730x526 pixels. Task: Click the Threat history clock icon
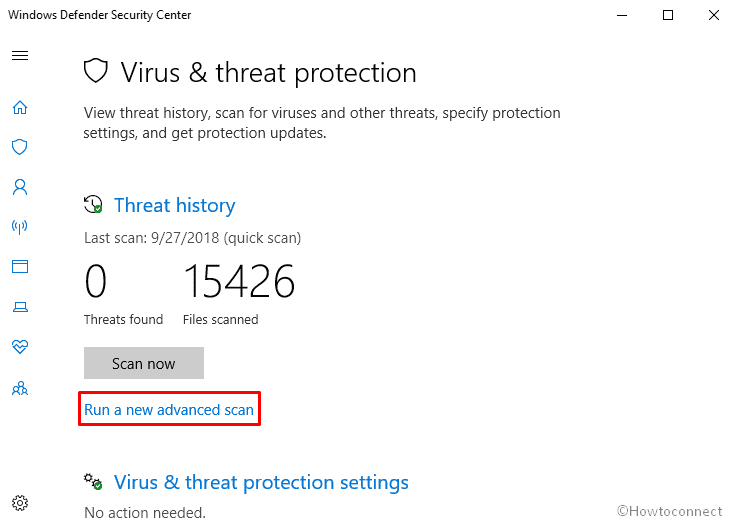(x=93, y=204)
